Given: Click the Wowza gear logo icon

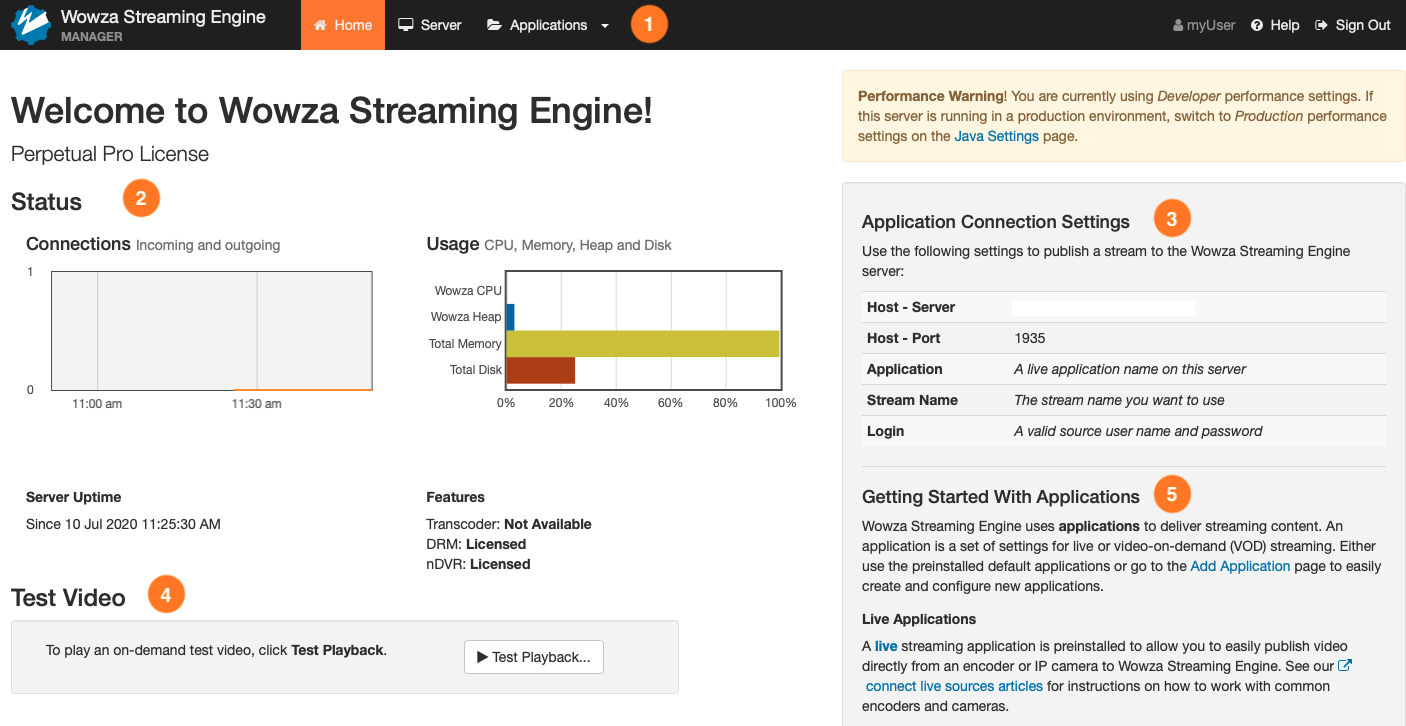Looking at the screenshot, I should click(30, 25).
